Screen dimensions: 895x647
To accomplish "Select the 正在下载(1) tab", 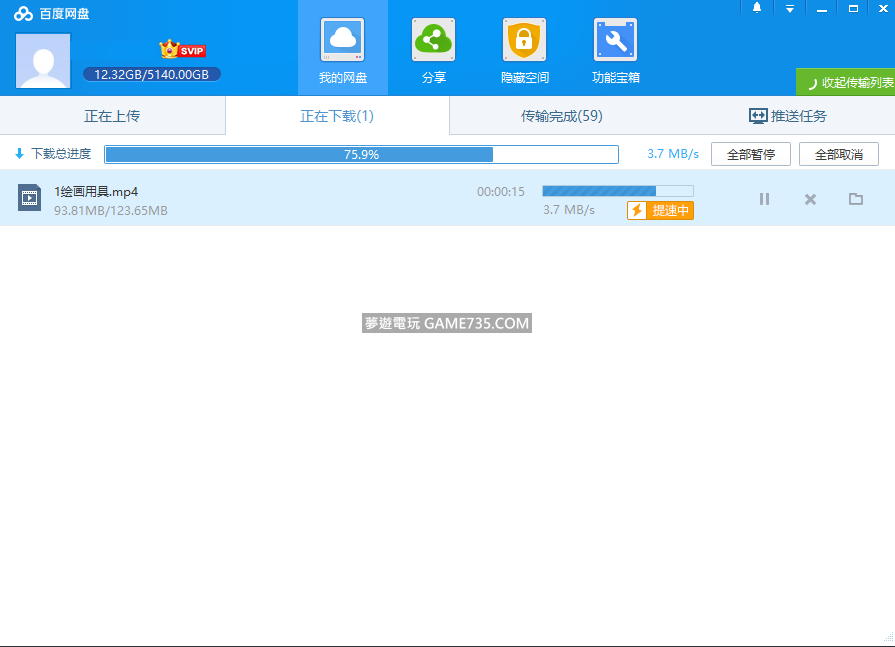I will pos(337,116).
